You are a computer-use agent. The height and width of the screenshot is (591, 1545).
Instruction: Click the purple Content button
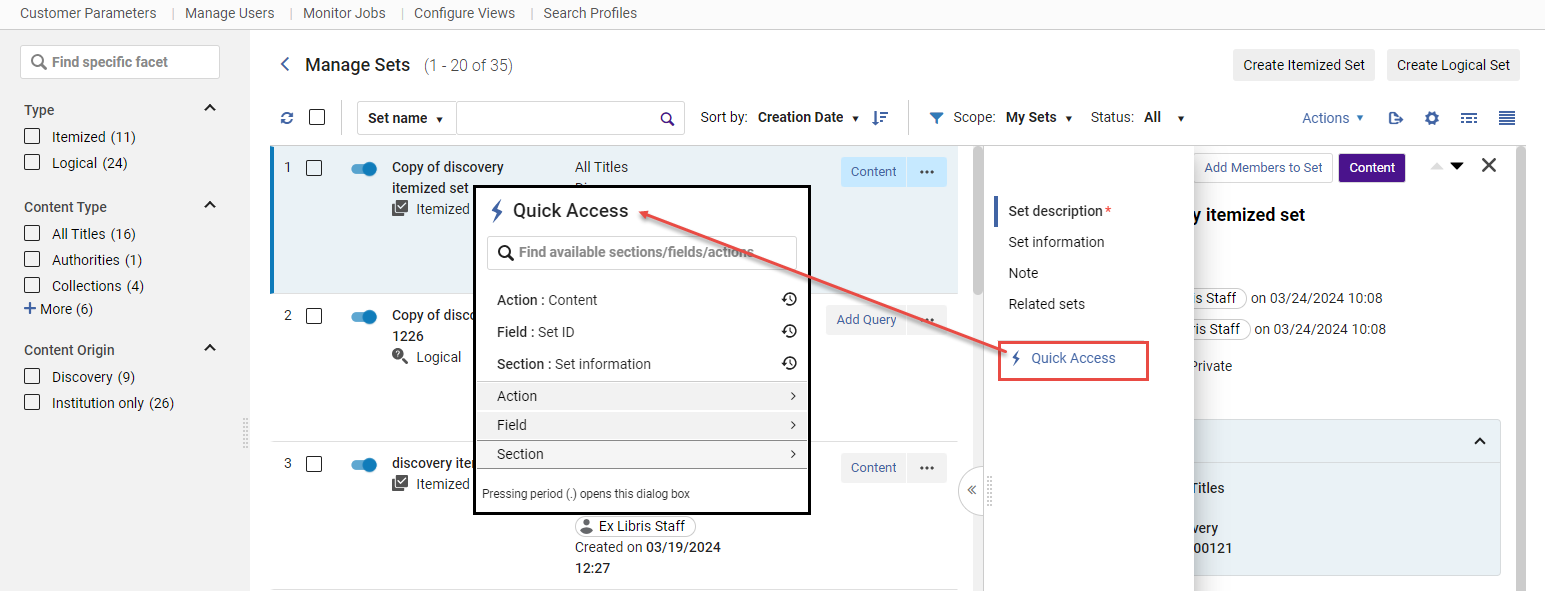tap(1372, 168)
